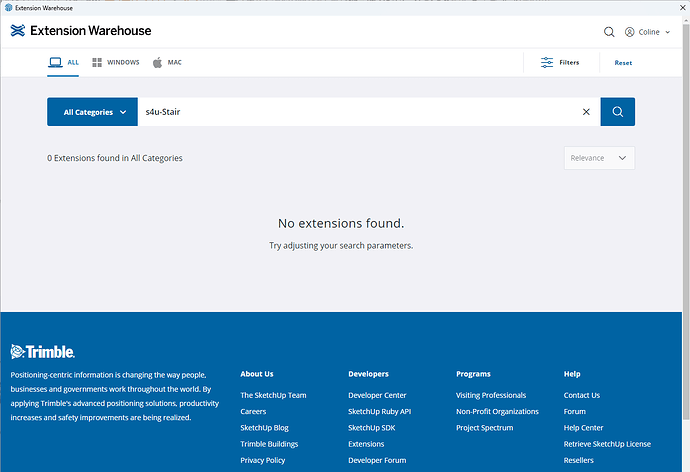Click the Extension Warehouse logo icon
This screenshot has height=472, width=690.
click(x=18, y=30)
